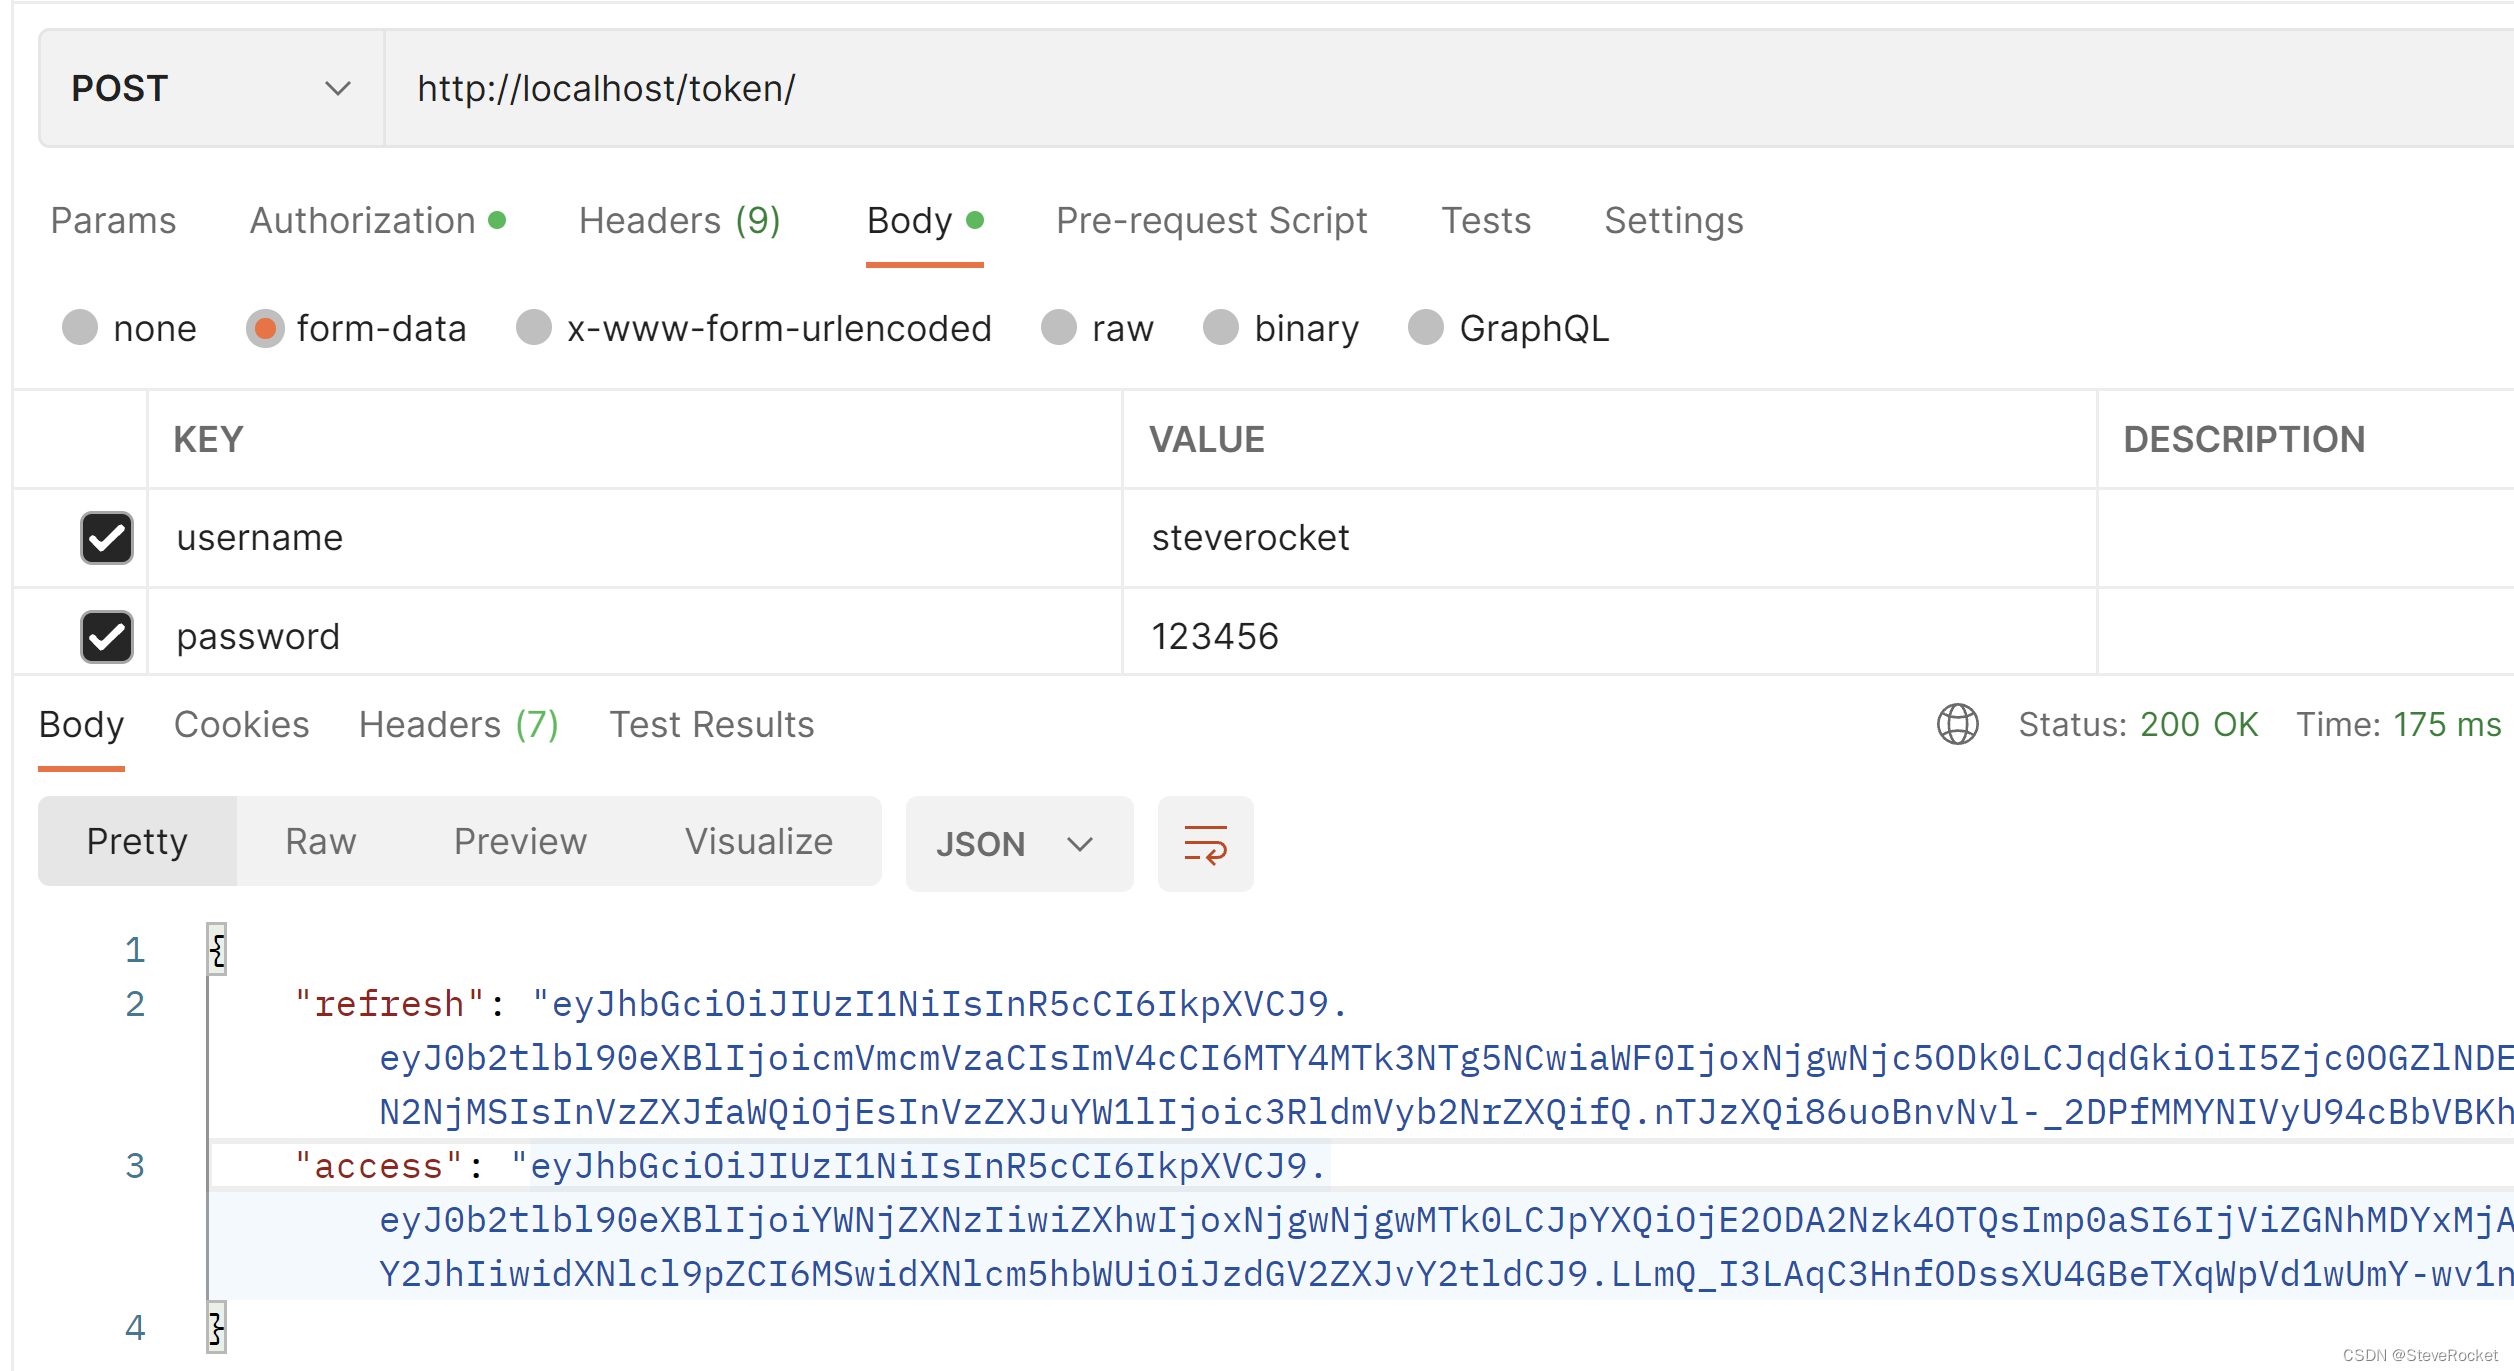Choose the binary body option
Image resolution: width=2514 pixels, height=1371 pixels.
pyautogui.click(x=1222, y=328)
